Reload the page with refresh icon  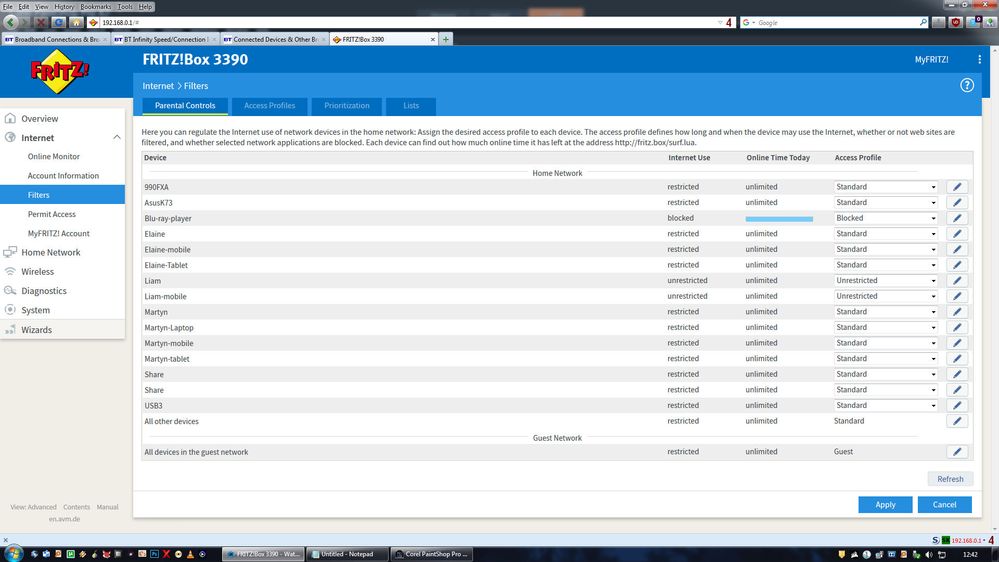point(59,22)
